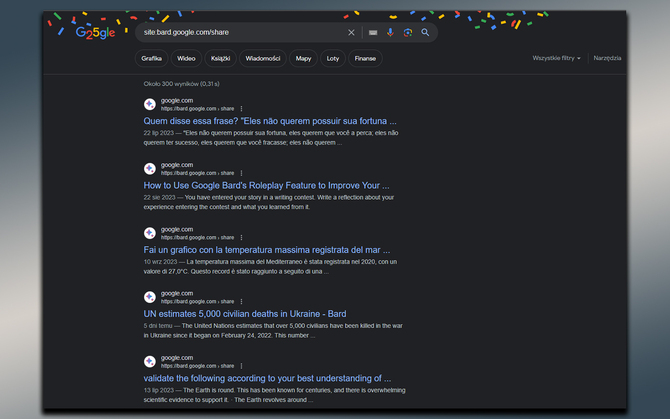
Task: Click google.com site name above Roleplay result
Action: 177,165
